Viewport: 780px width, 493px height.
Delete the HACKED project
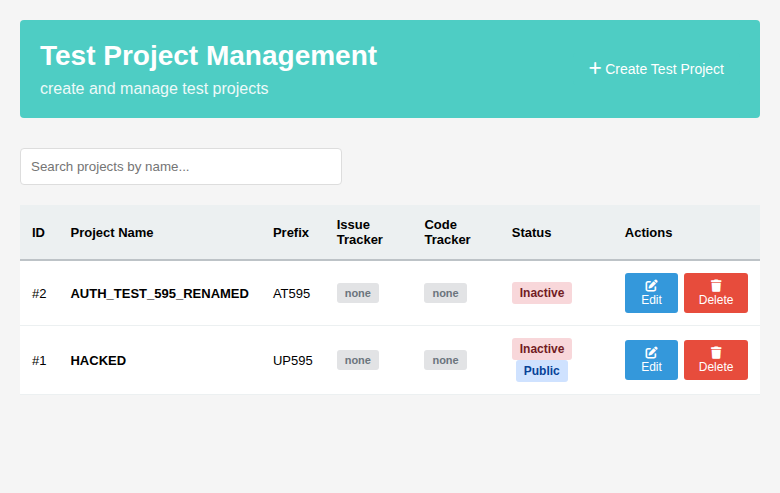(x=716, y=360)
